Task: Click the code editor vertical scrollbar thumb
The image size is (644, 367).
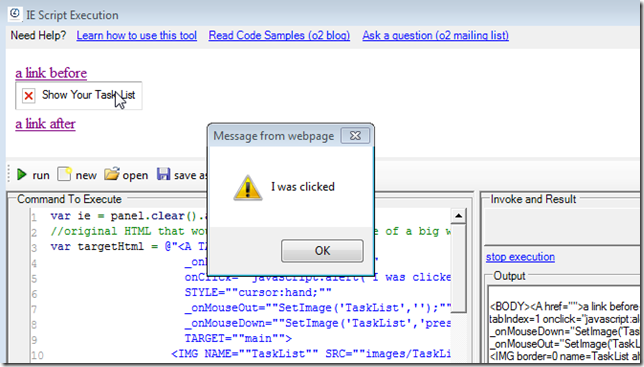Action: tap(458, 268)
